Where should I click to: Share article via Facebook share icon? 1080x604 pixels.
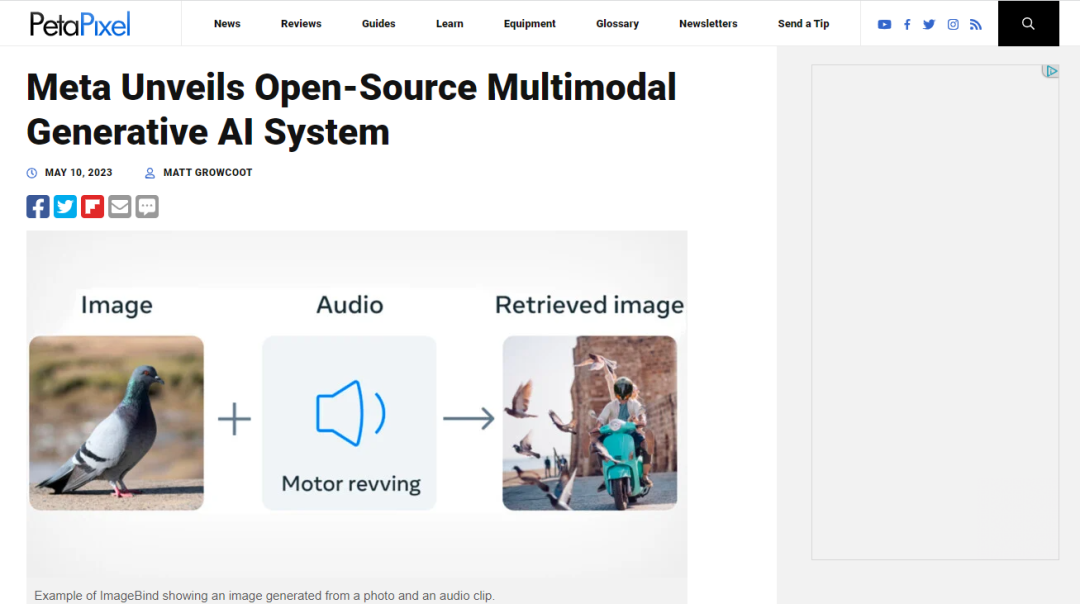(38, 207)
